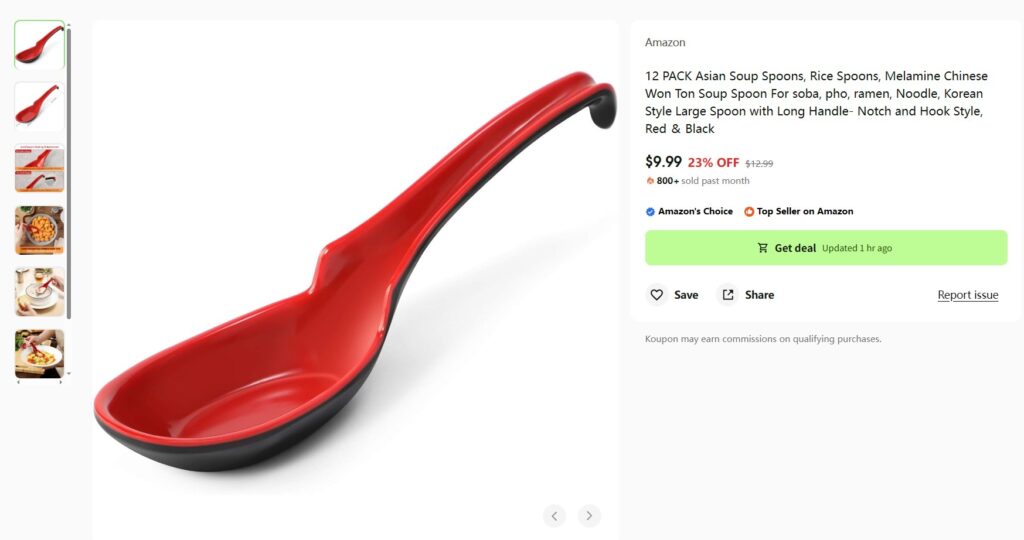Image resolution: width=1024 pixels, height=540 pixels.
Task: Open the third infographic thumbnail
Action: coord(39,168)
